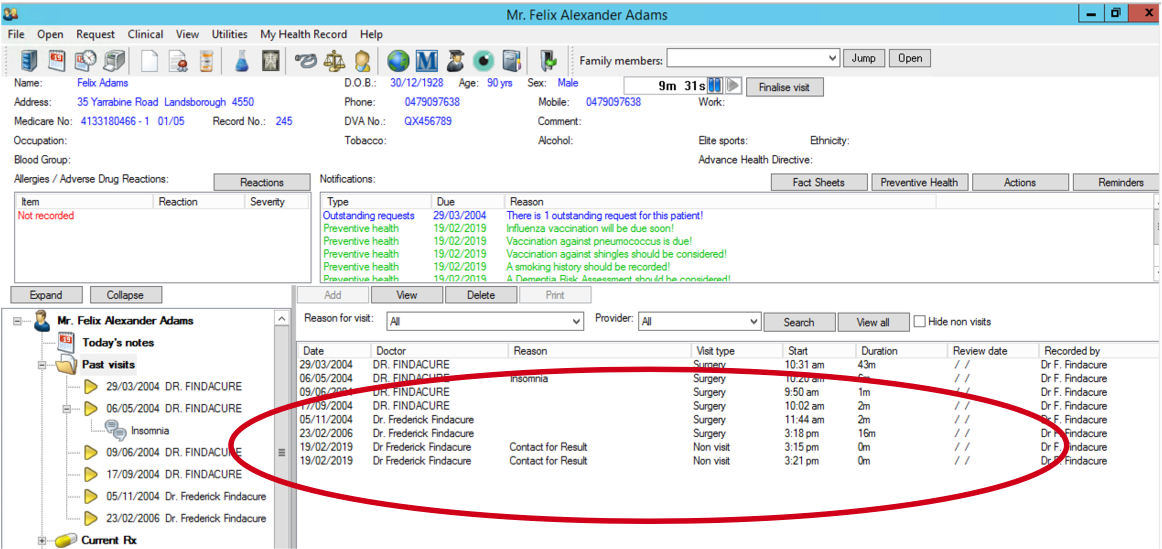Click 'Vaccination against pneumococcus is due!' notification
This screenshot has height=549, width=1162.
click(600, 241)
